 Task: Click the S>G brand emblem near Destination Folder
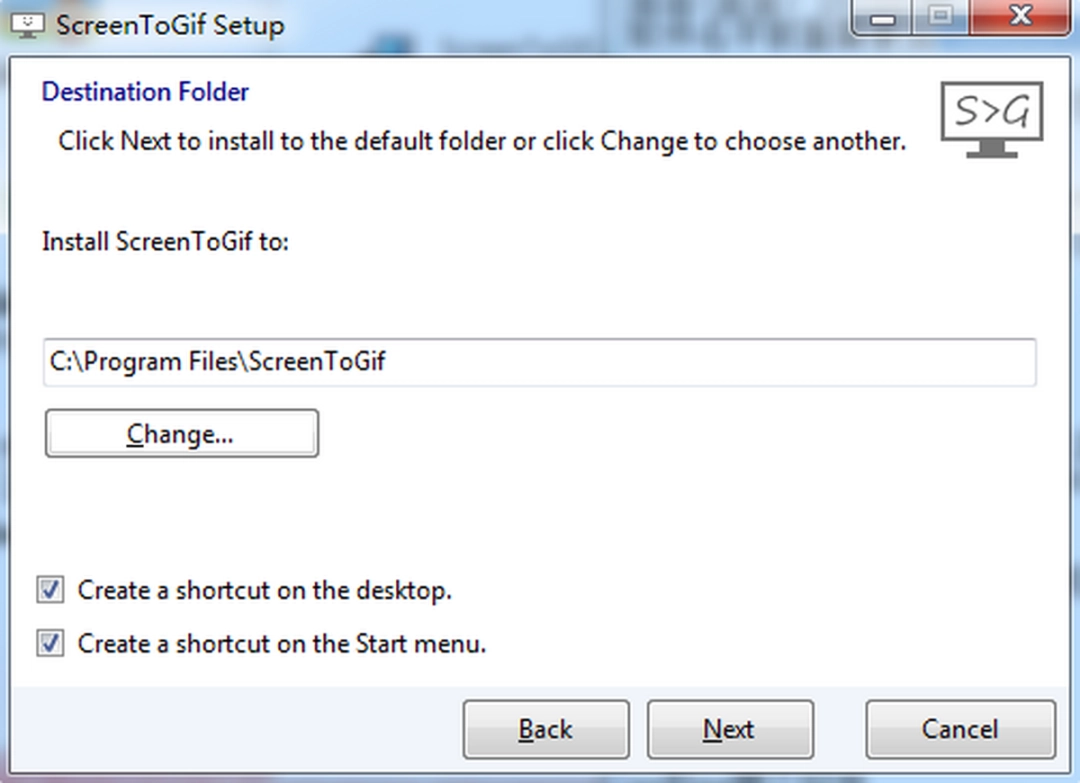[x=990, y=120]
